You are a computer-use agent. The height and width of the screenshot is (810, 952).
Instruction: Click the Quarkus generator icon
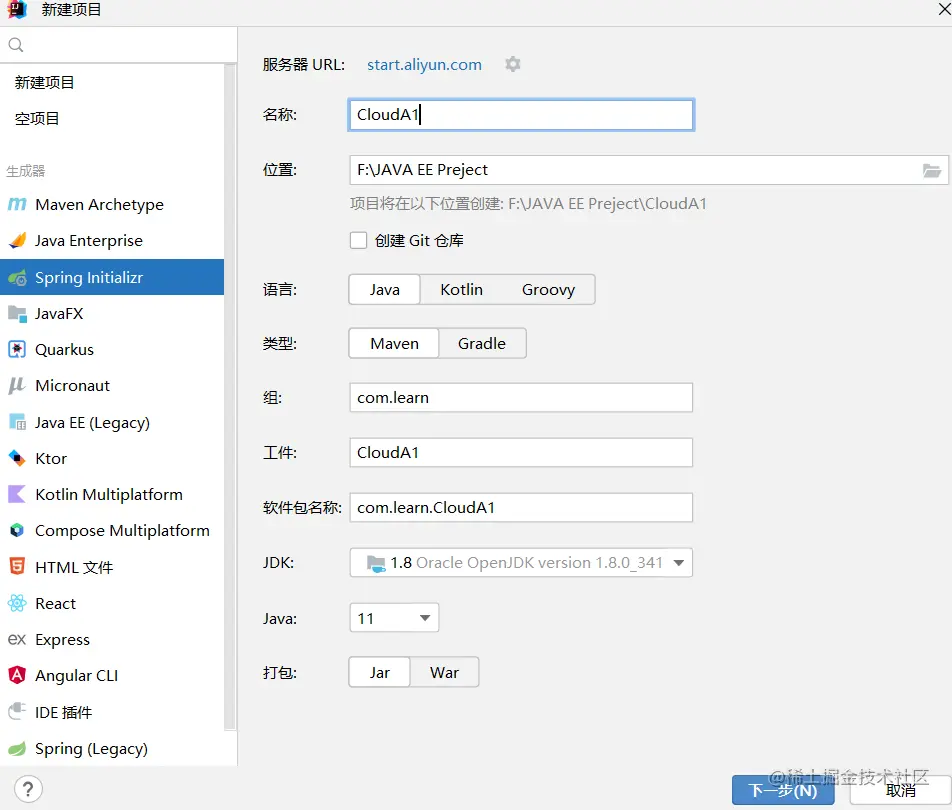17,350
